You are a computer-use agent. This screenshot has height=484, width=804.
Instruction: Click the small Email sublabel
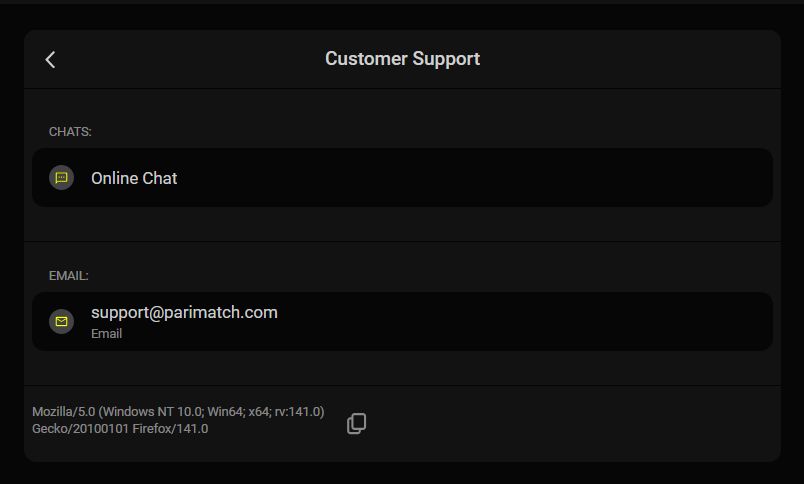click(x=107, y=334)
